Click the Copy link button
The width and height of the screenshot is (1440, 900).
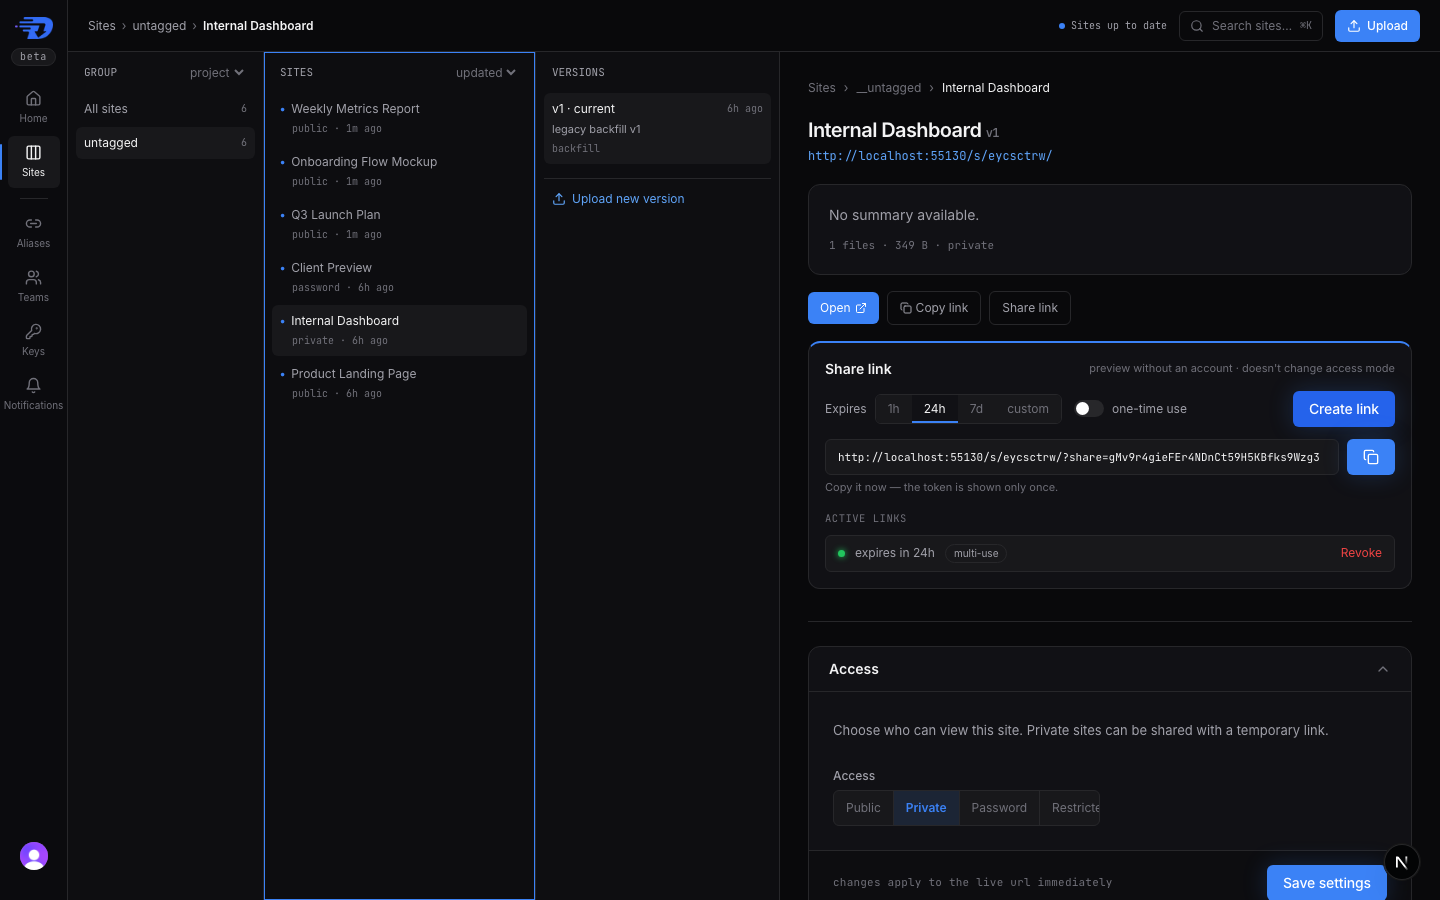(x=934, y=308)
